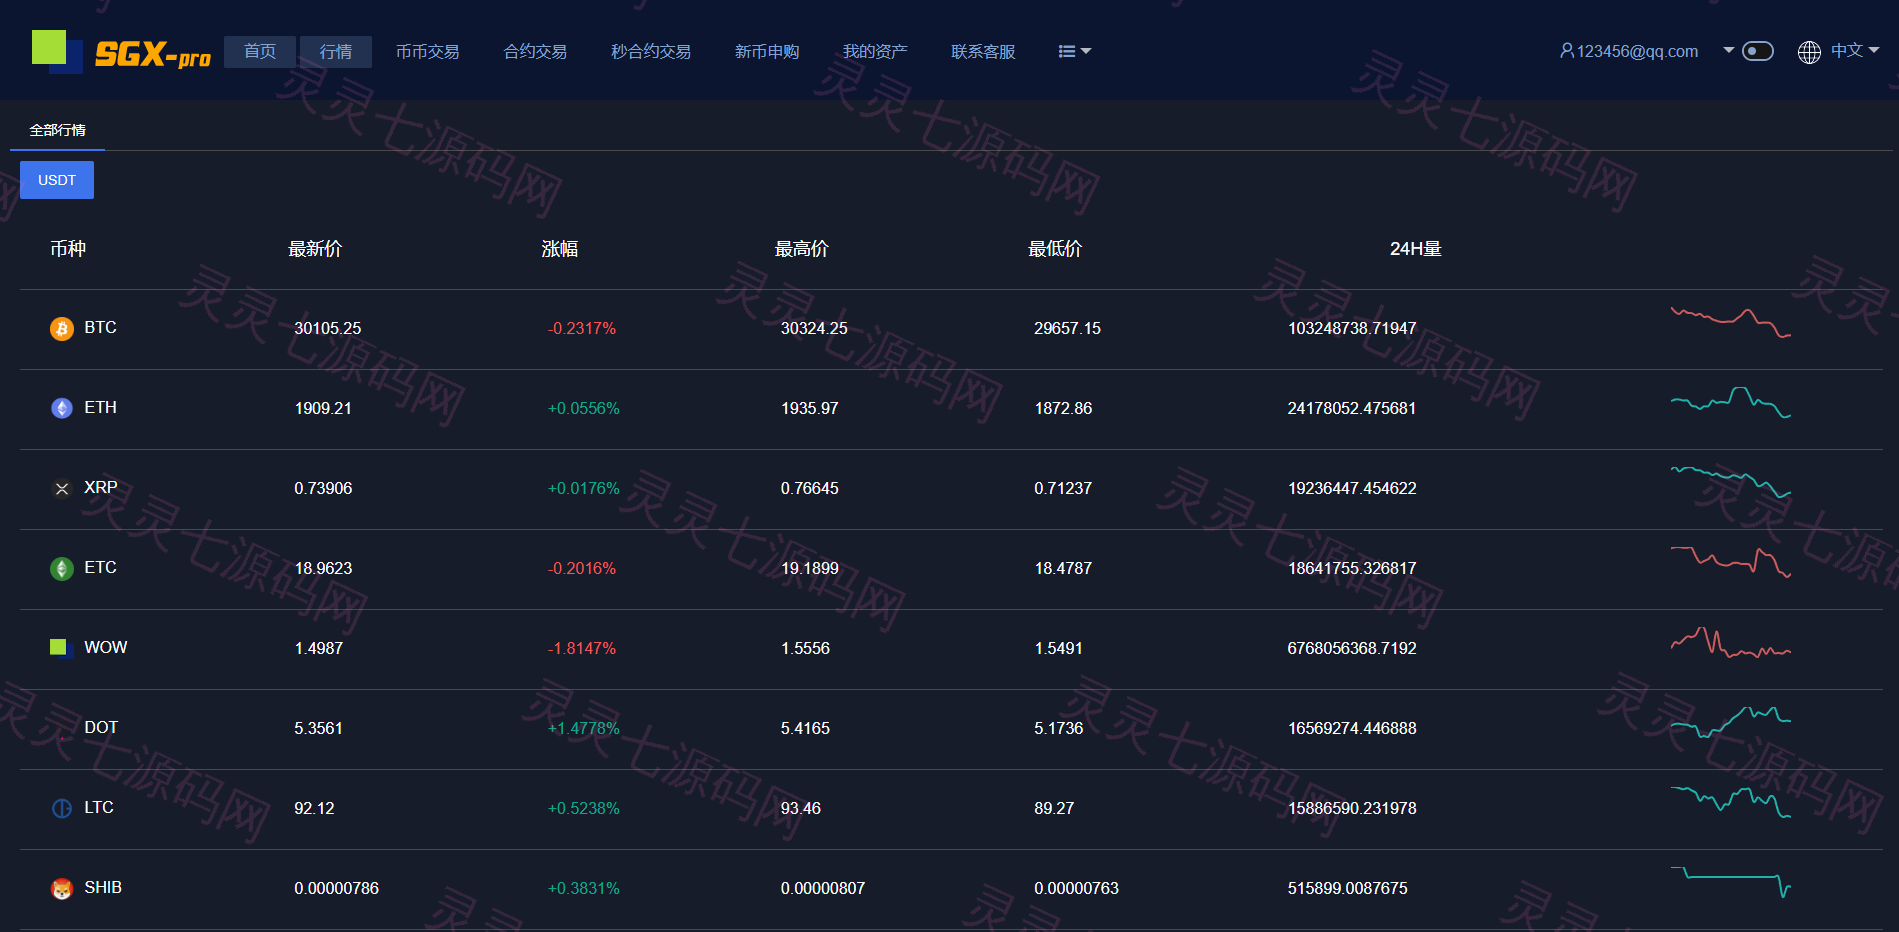The width and height of the screenshot is (1899, 932).
Task: Click LTC change +0.5238%
Action: pos(584,808)
